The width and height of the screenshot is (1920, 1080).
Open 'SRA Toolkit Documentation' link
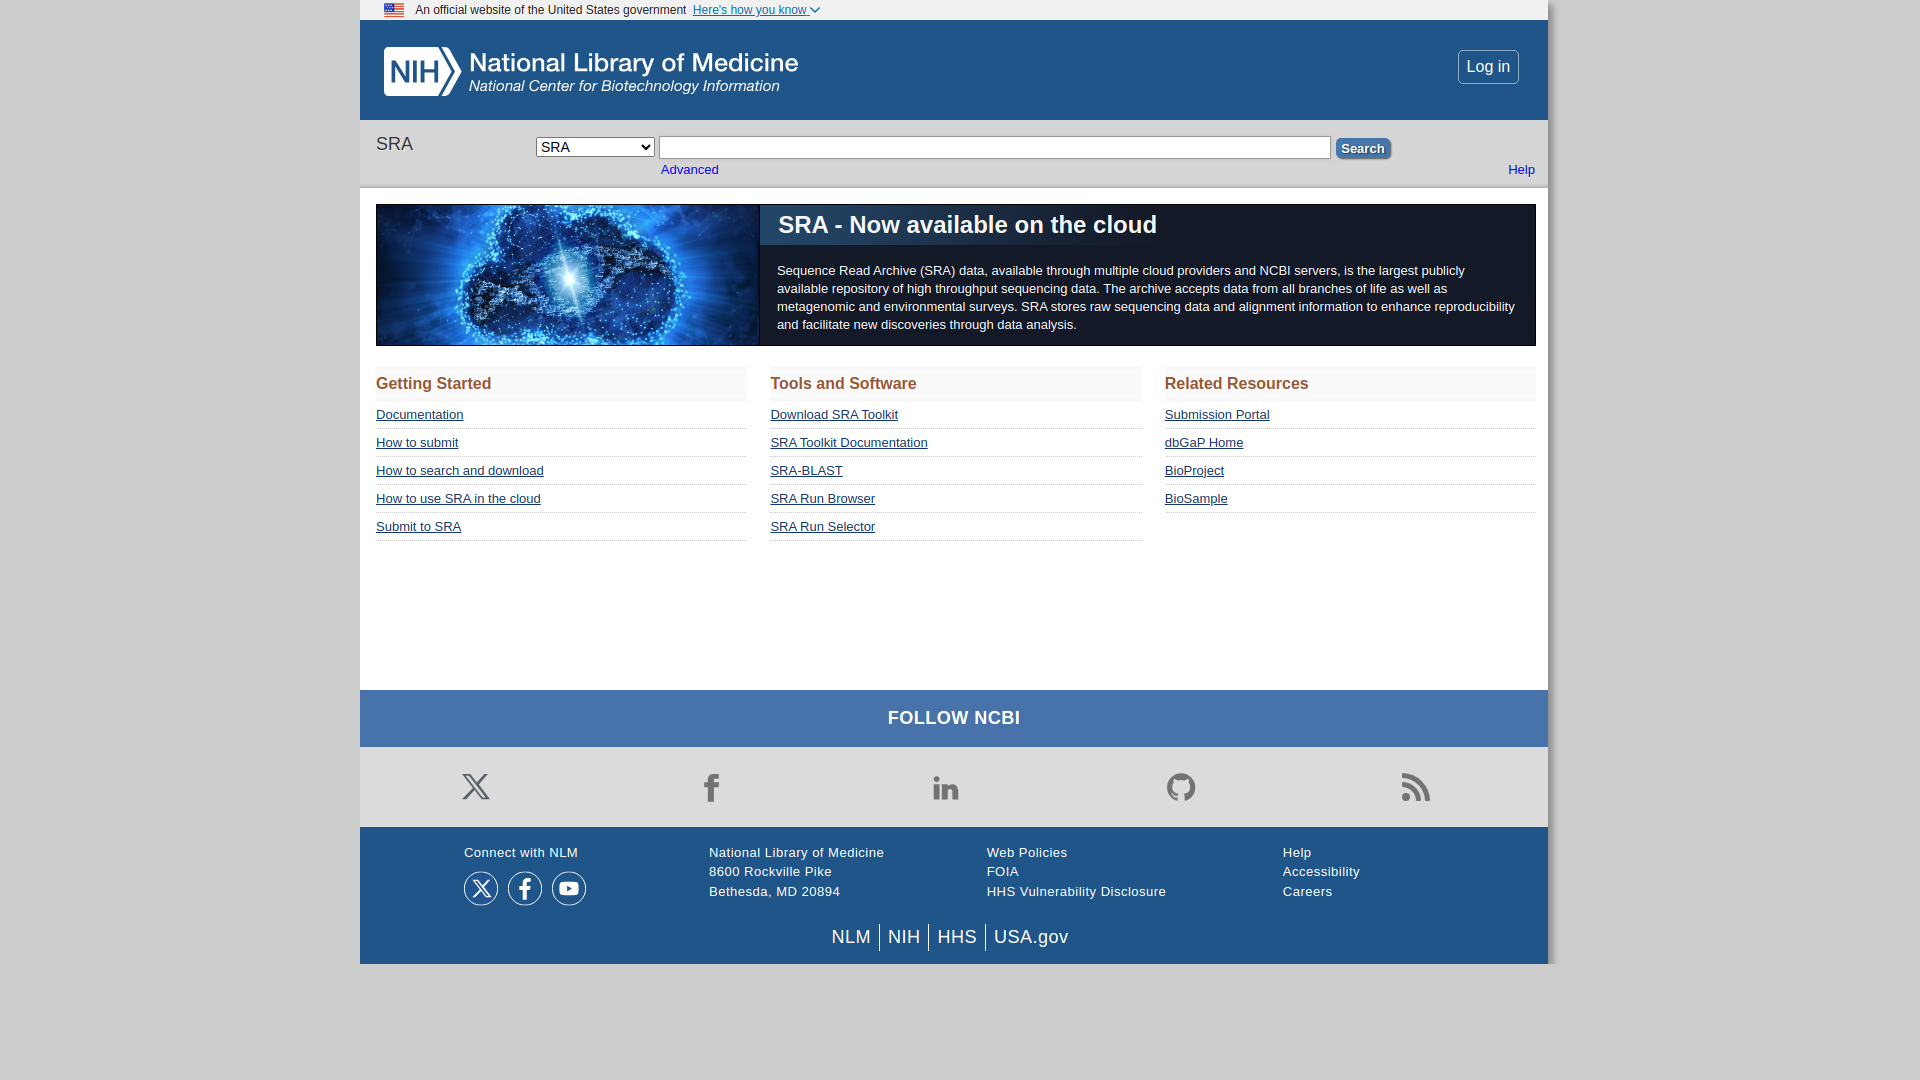(849, 443)
